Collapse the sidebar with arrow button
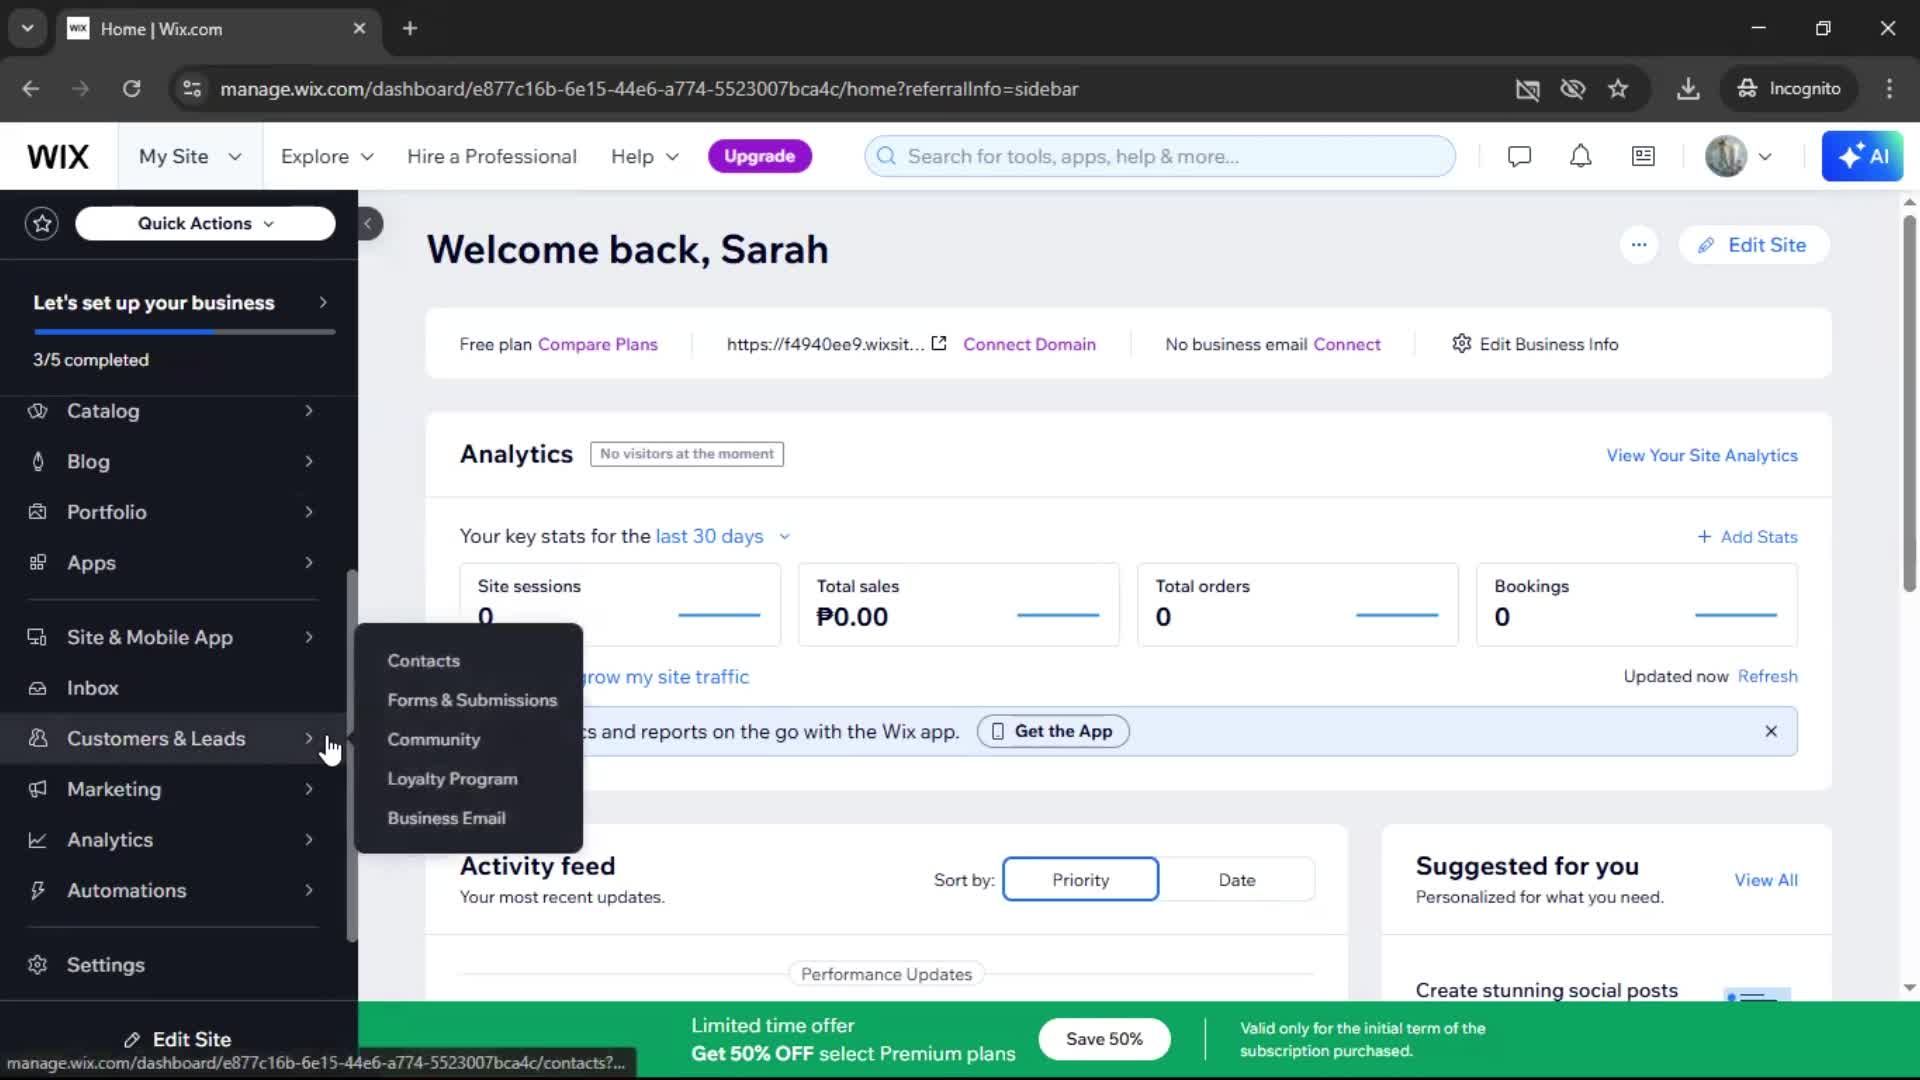1920x1080 pixels. click(368, 223)
